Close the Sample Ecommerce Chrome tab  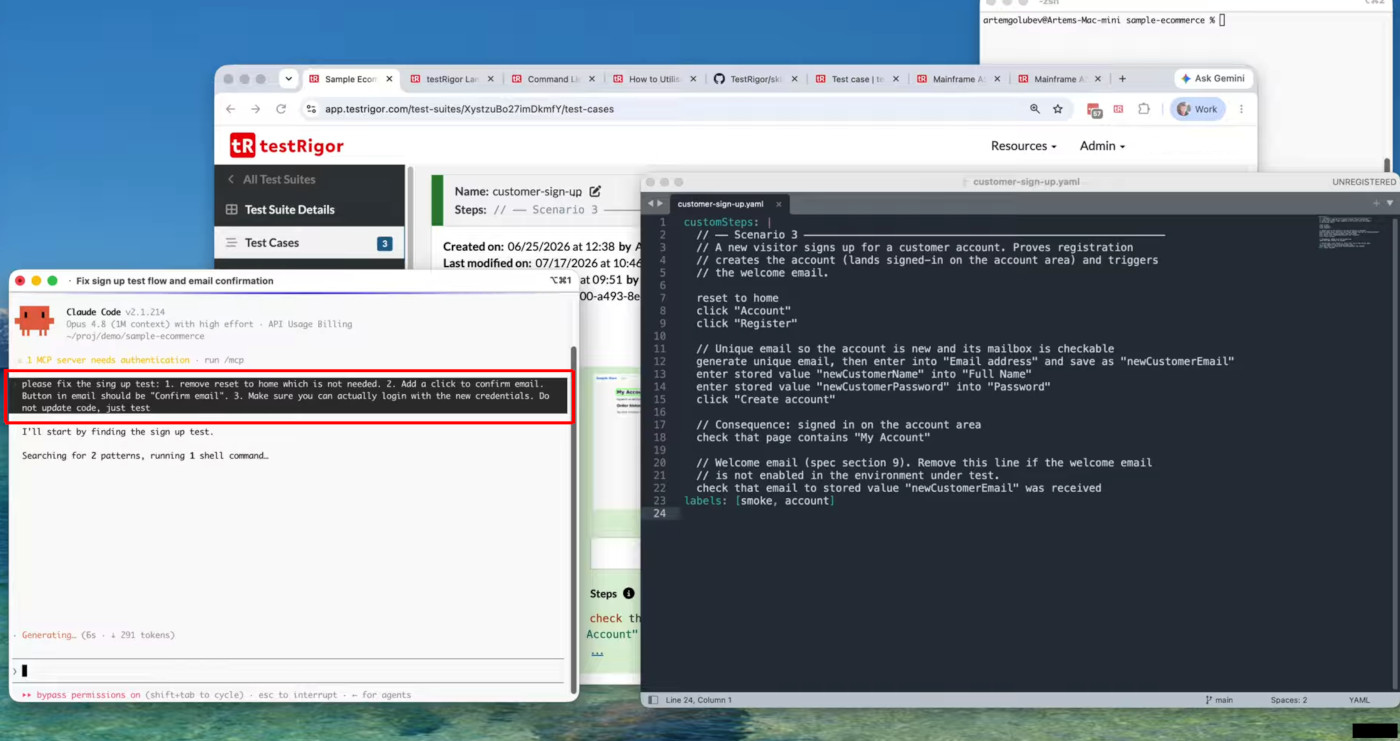tap(389, 79)
